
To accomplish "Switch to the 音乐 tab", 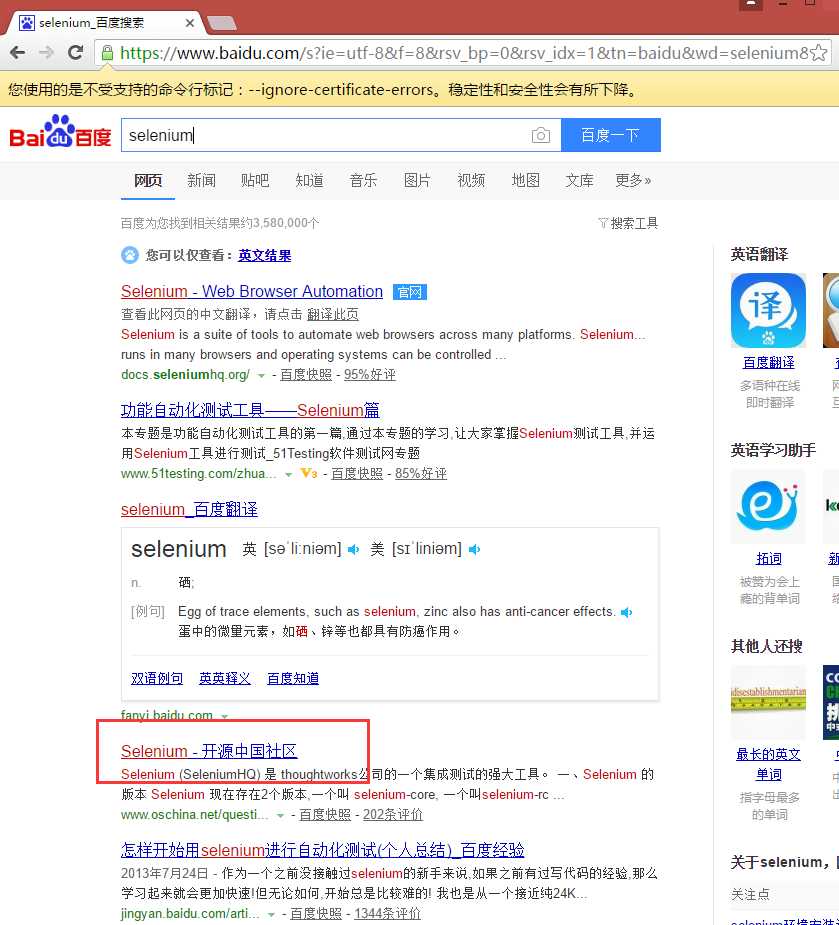I will [363, 180].
